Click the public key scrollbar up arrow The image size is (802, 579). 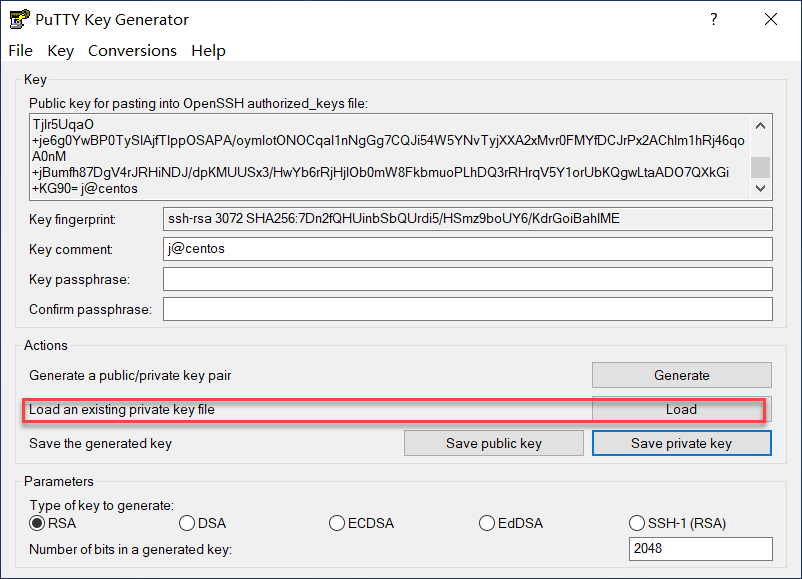[761, 125]
